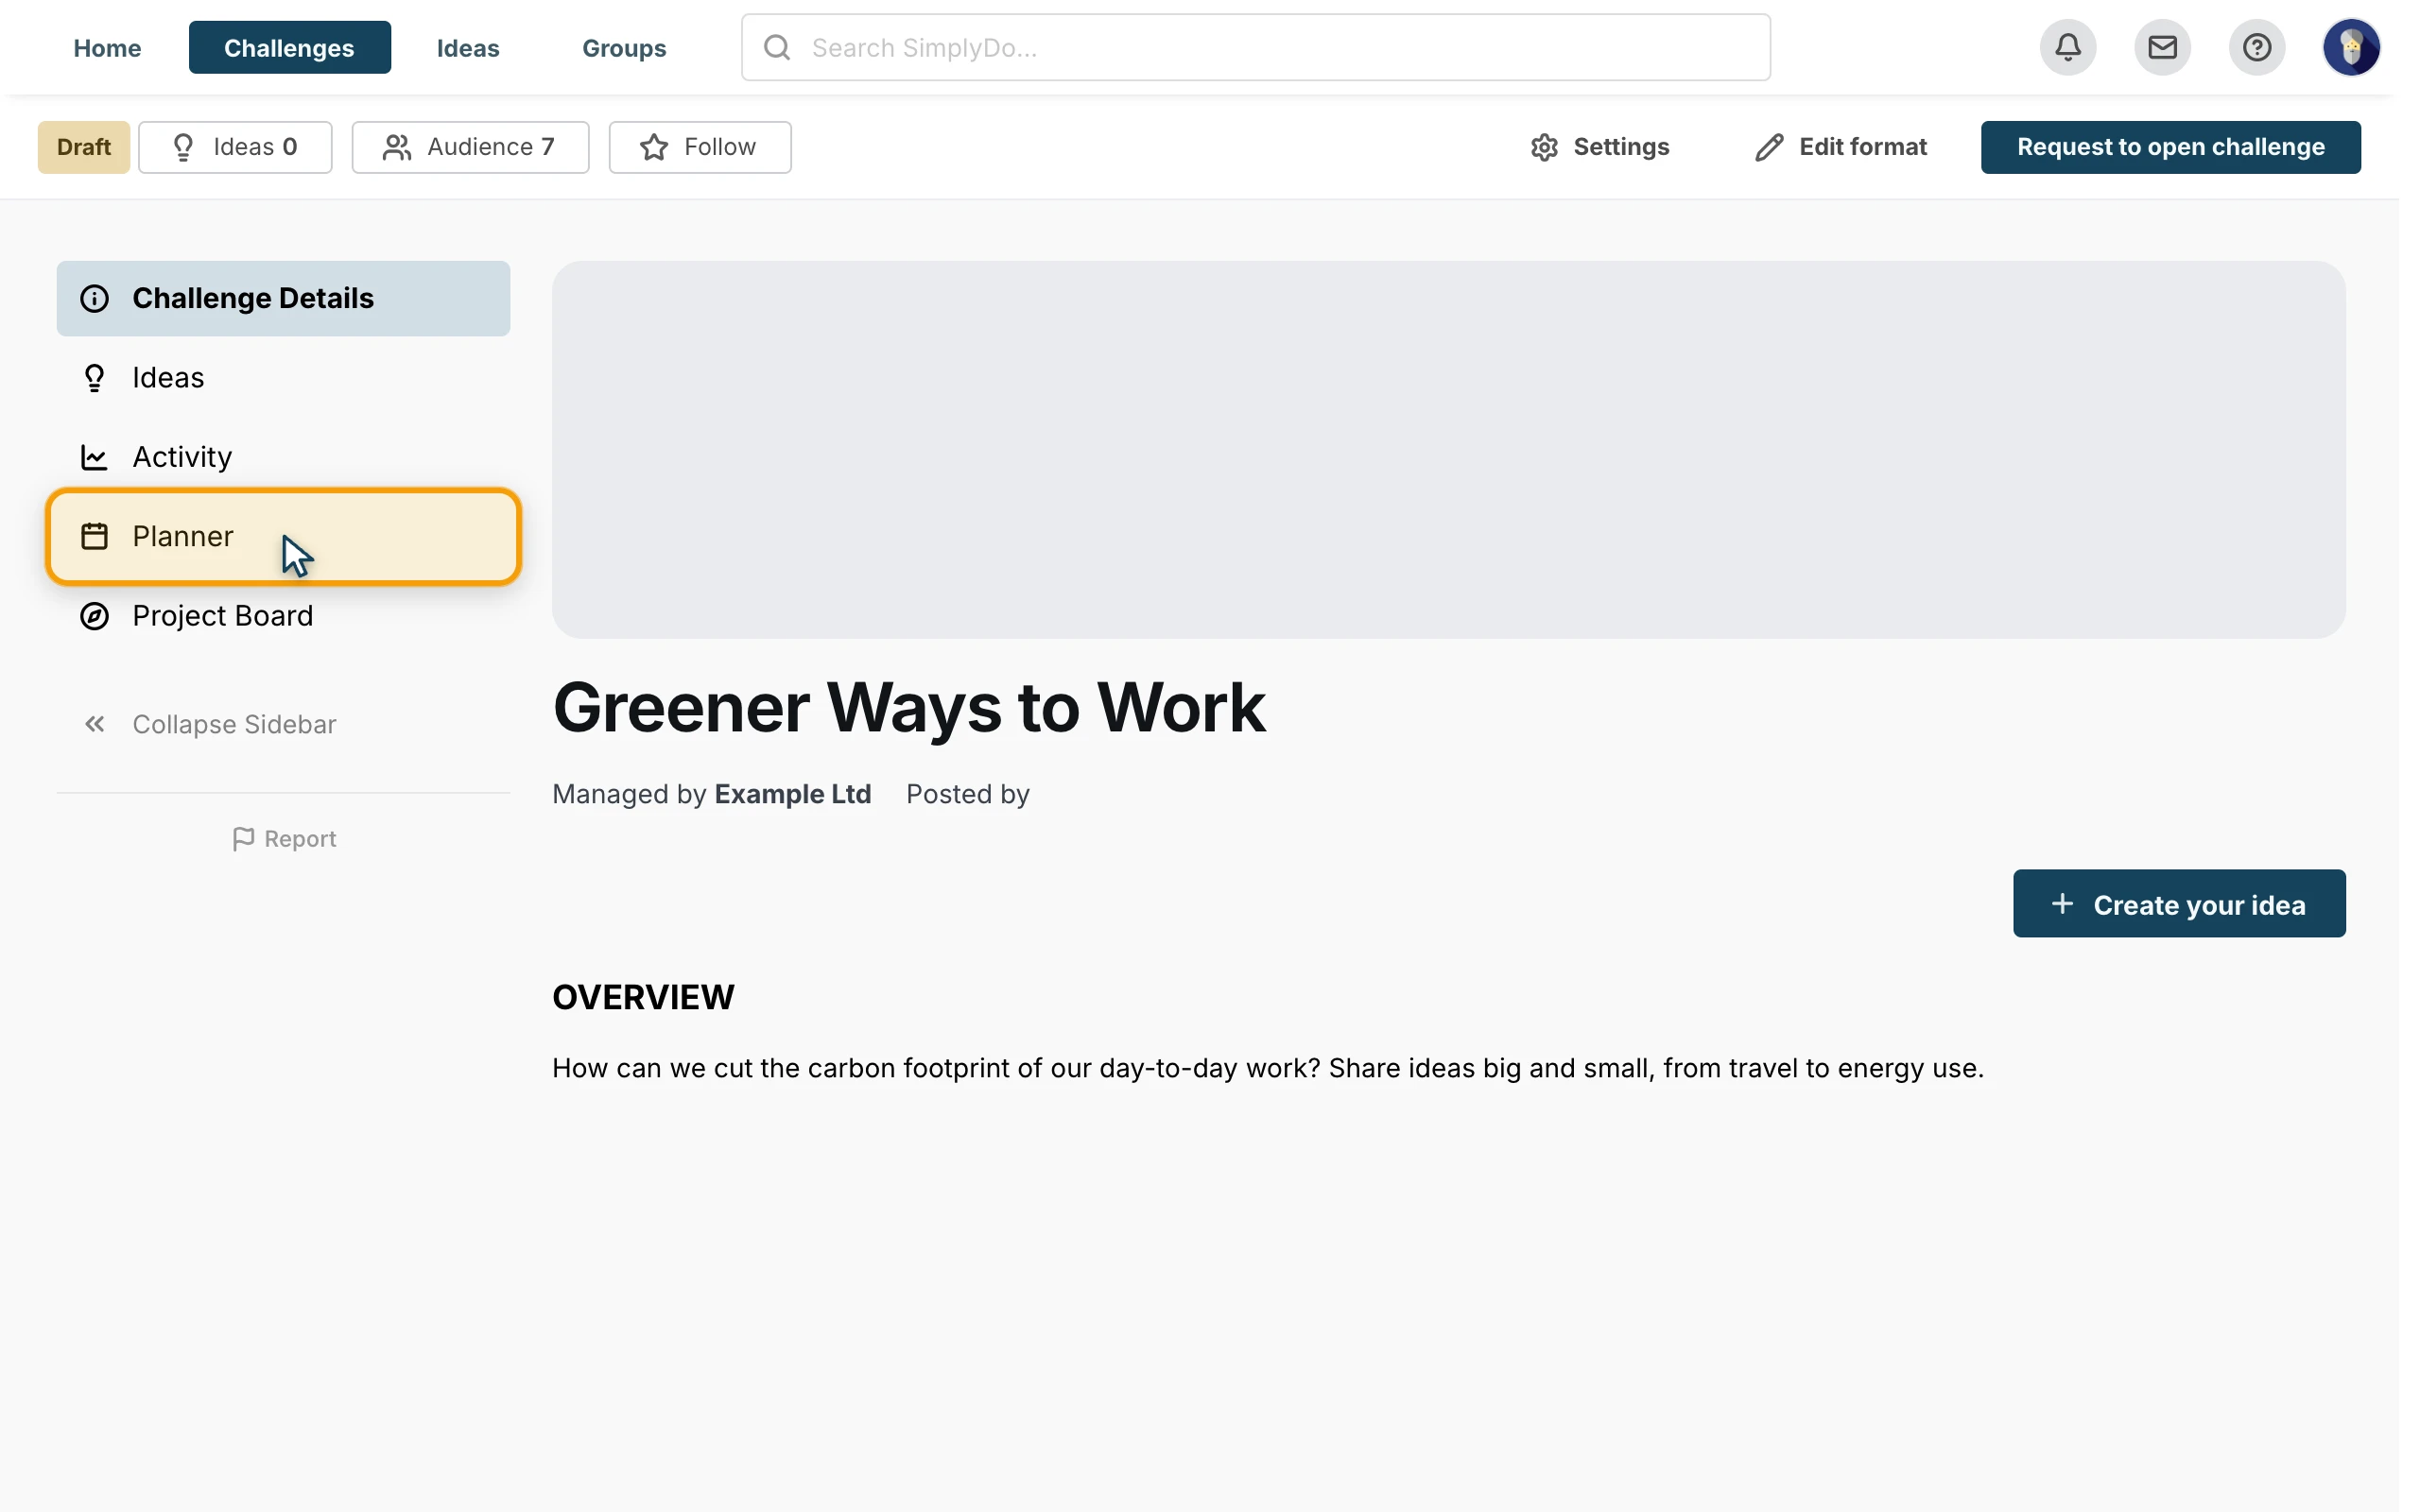Viewport: 2420px width, 1512px height.
Task: Open the user profile avatar
Action: pos(2351,47)
